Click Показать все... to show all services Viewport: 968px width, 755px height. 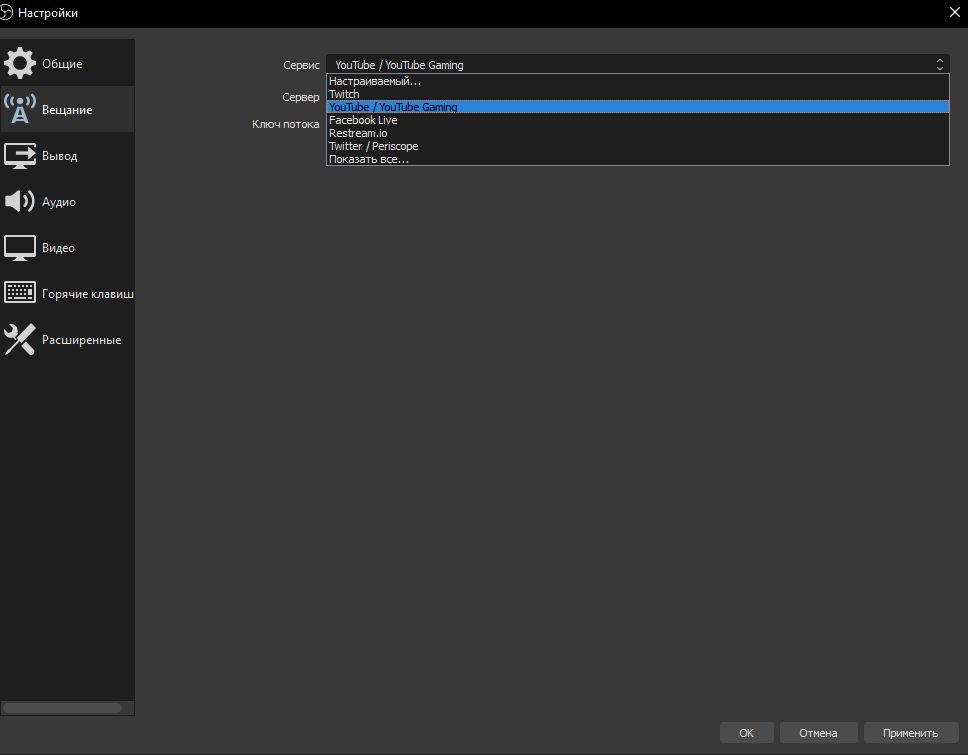pos(369,159)
